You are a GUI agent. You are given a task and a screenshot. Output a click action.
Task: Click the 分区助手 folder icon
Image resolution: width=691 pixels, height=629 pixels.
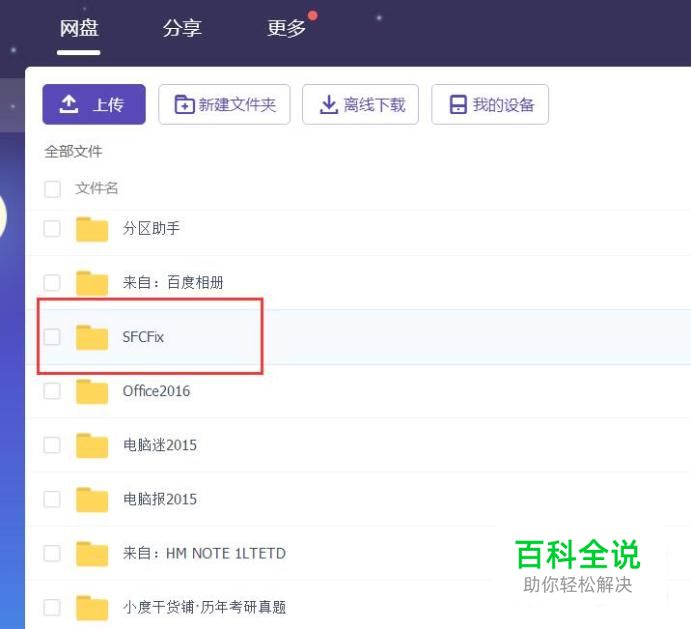92,229
